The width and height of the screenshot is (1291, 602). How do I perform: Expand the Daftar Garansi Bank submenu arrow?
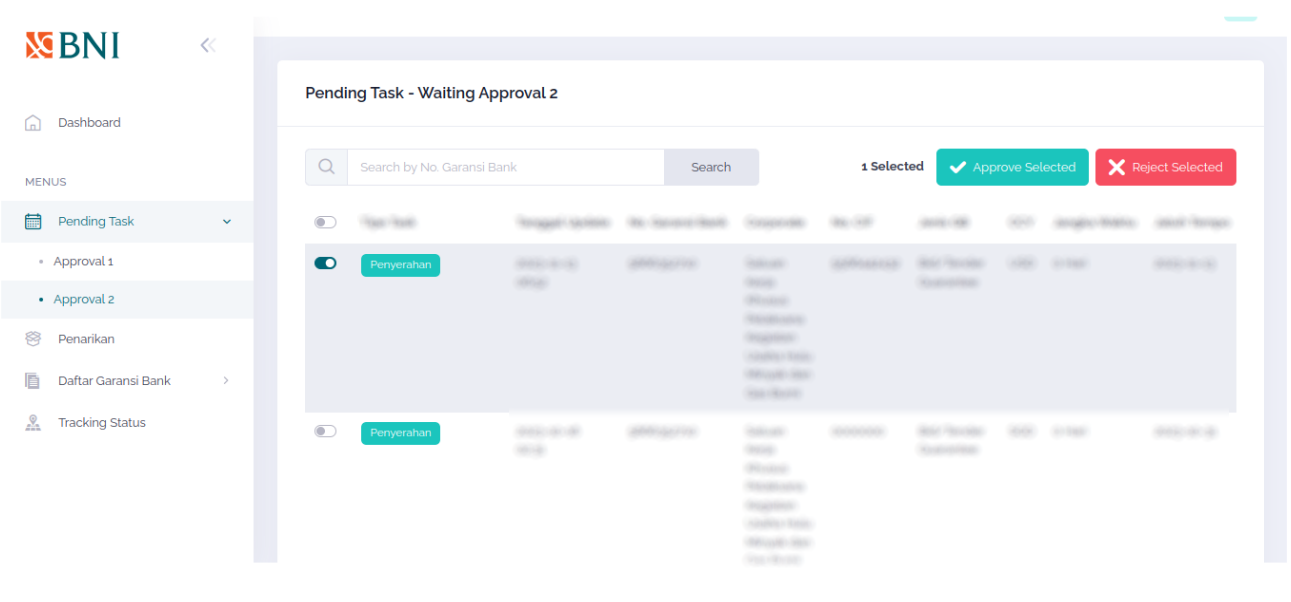tap(226, 381)
